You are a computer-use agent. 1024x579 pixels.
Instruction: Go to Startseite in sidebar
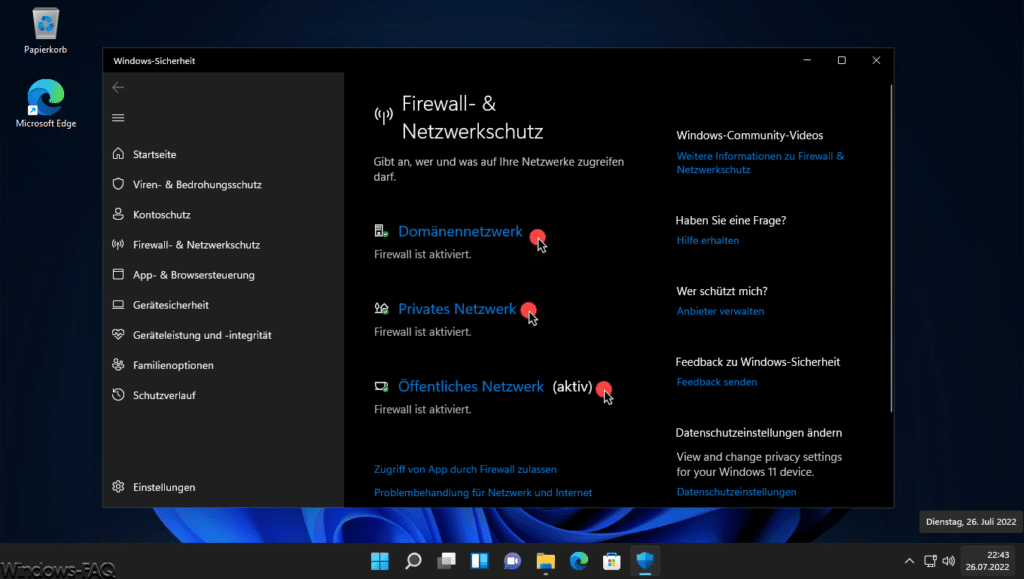pos(154,154)
